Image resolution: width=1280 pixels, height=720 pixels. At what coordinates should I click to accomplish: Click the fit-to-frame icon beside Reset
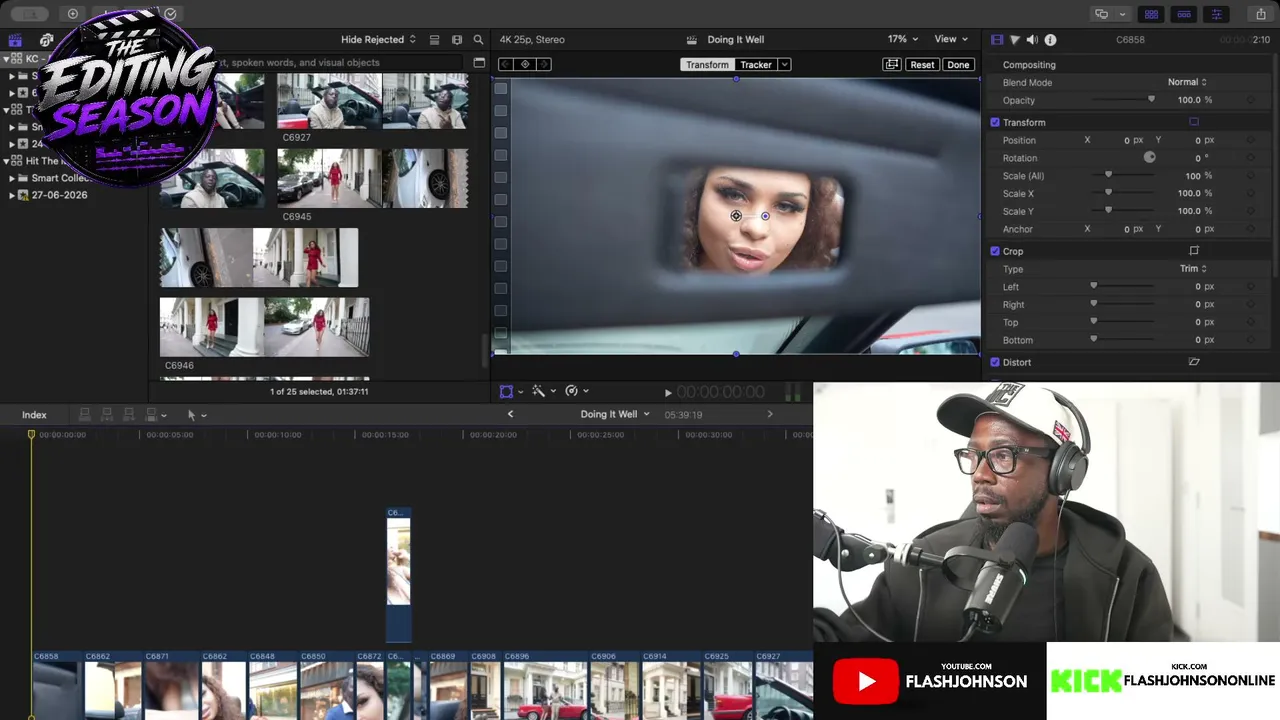[891, 65]
